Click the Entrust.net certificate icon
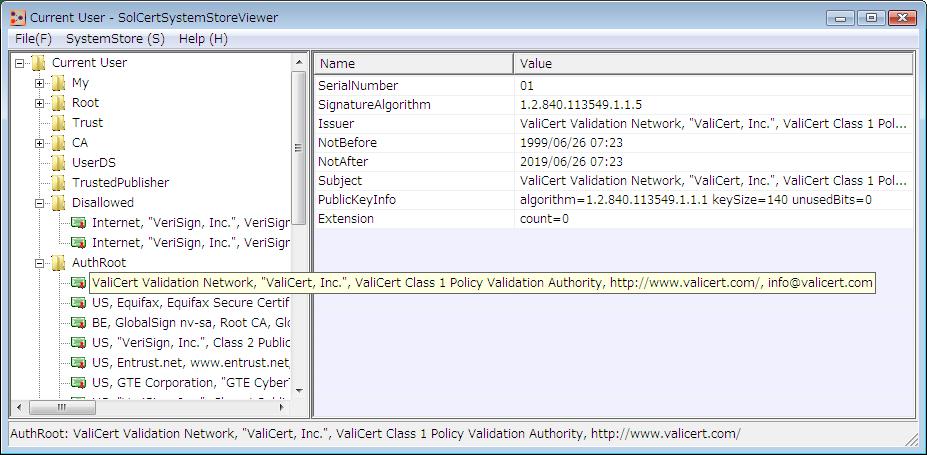 [79, 362]
